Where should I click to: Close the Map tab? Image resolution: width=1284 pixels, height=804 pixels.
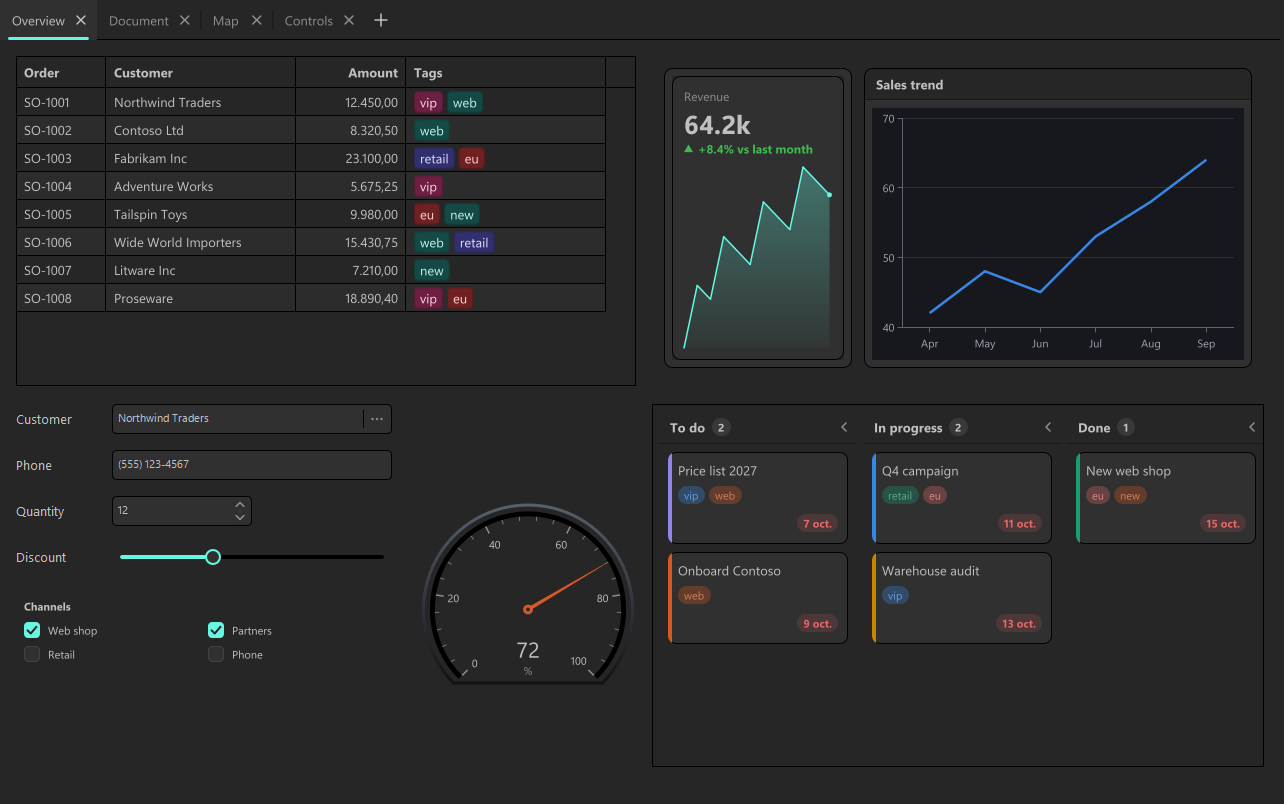[x=257, y=20]
